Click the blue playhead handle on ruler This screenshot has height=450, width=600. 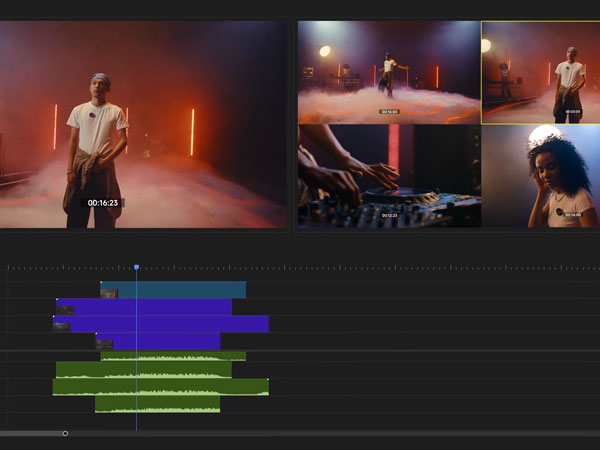137,267
